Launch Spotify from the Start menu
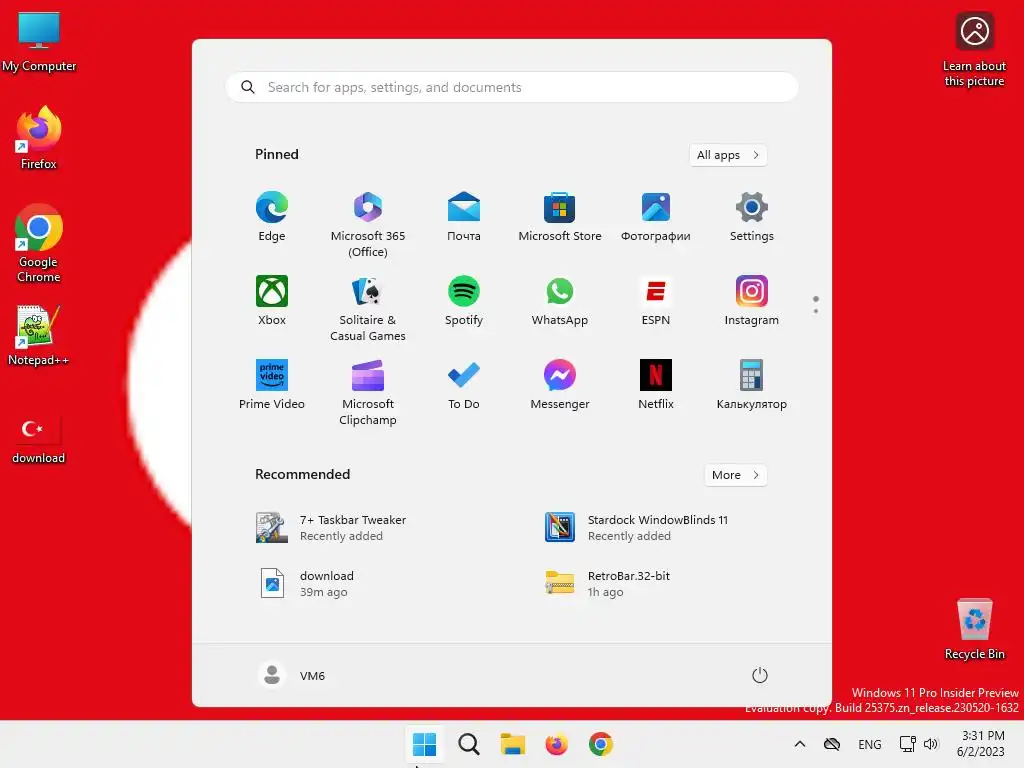This screenshot has width=1024, height=768. 464,300
